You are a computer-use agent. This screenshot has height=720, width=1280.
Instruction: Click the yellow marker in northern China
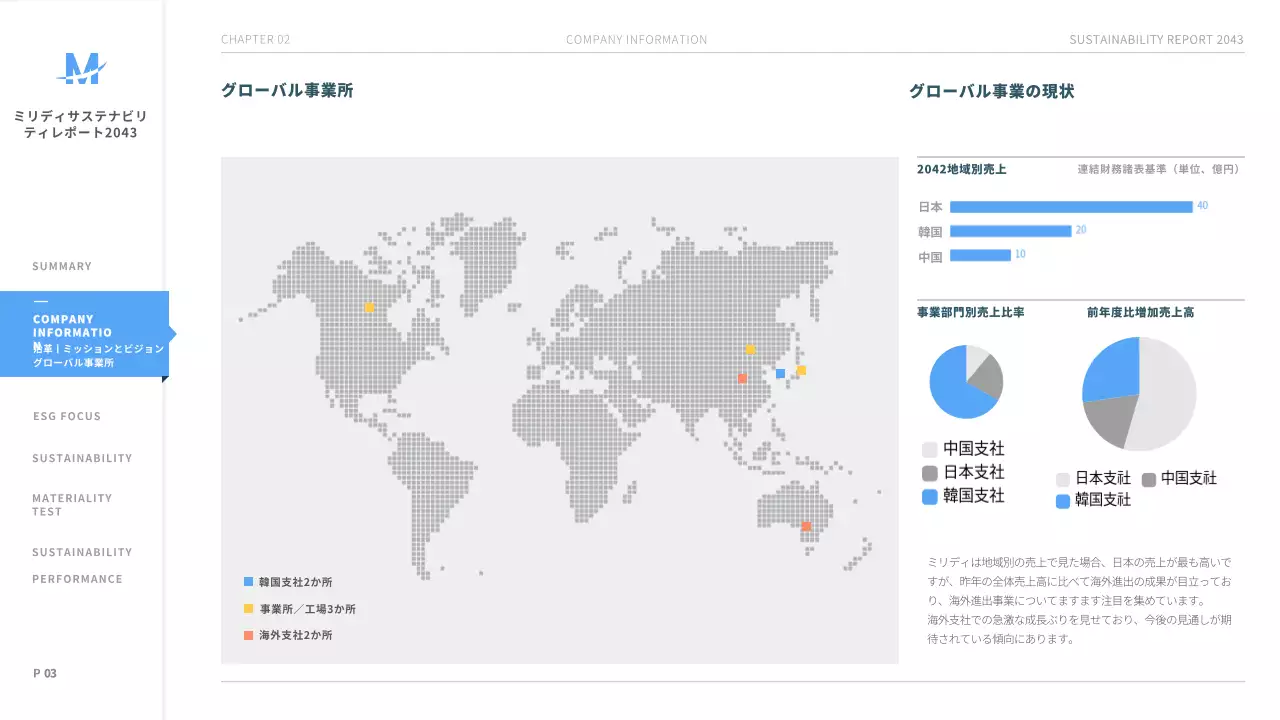point(750,349)
